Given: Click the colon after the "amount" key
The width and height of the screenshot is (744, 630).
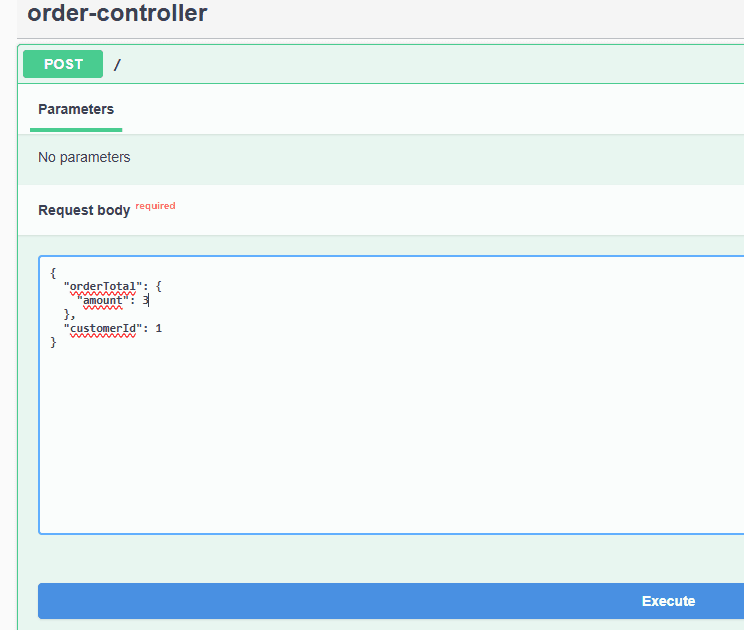Looking at the screenshot, I should coord(131,300).
